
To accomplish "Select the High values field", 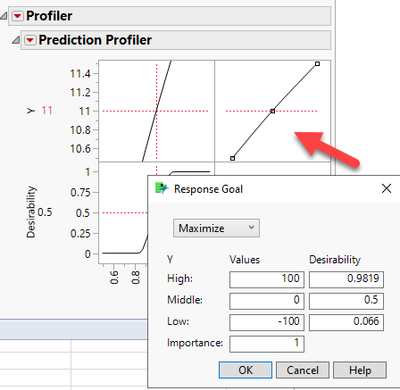I will point(267,279).
